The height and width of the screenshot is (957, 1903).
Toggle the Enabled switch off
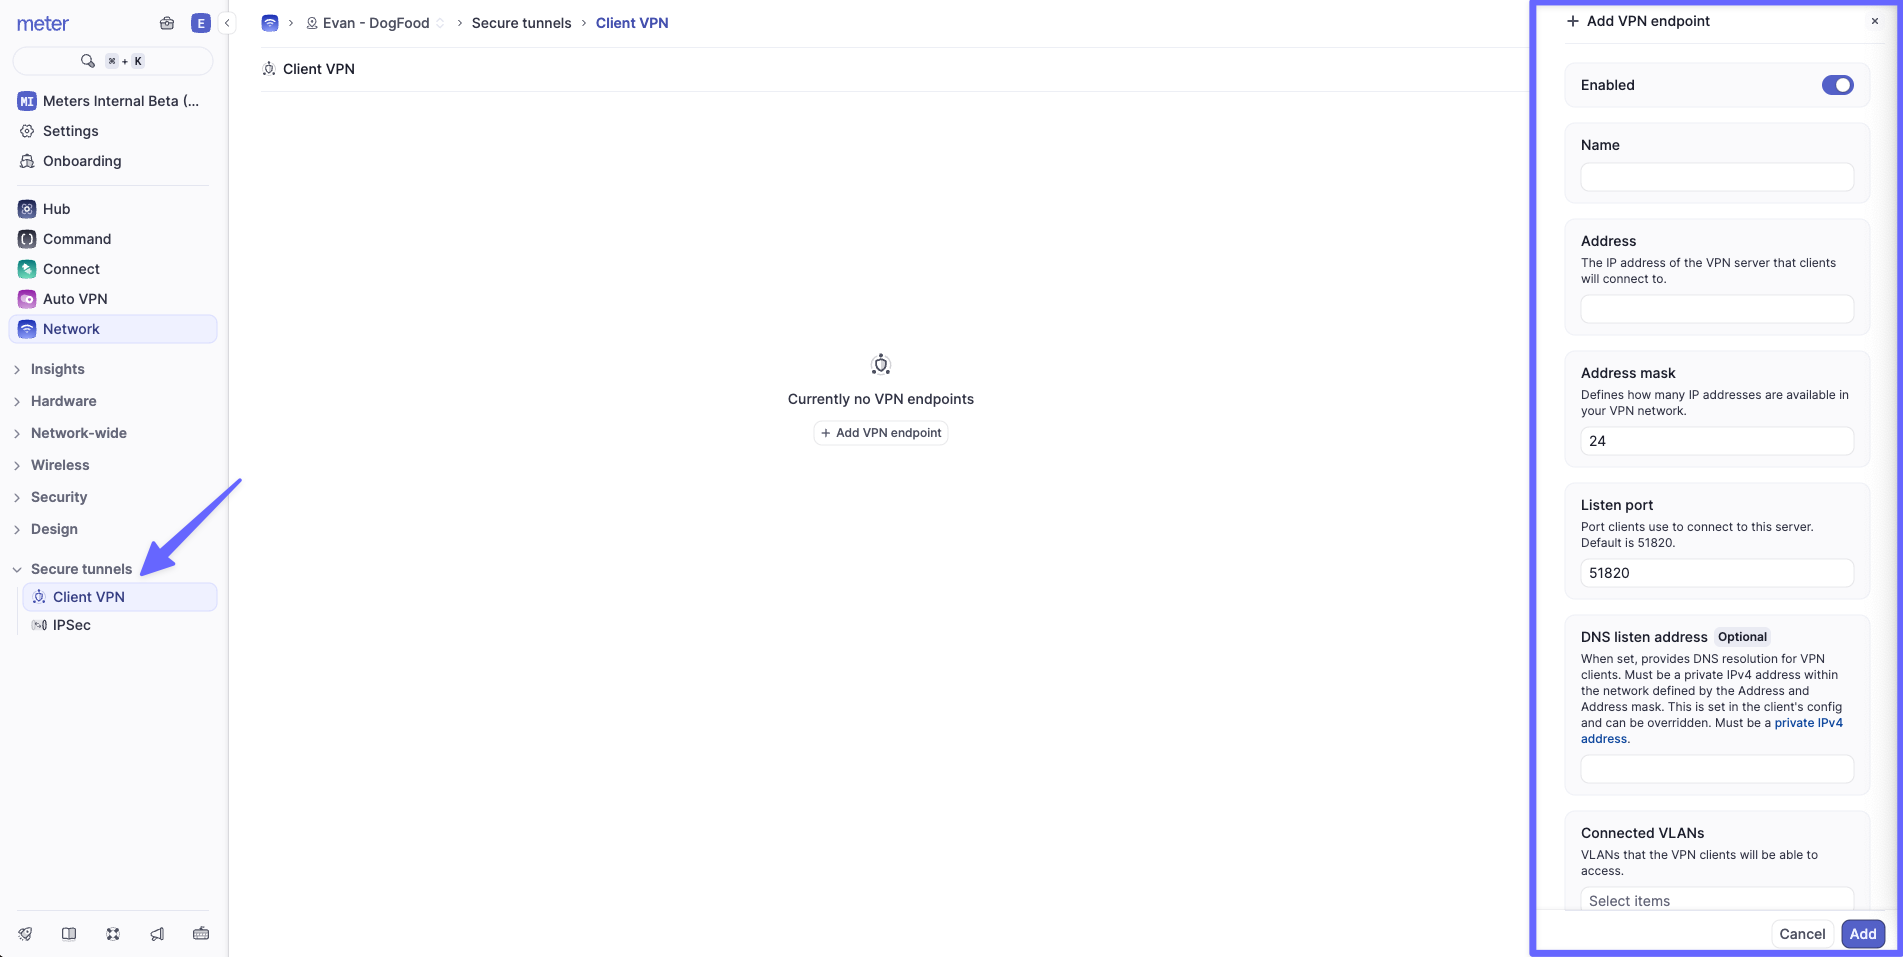pos(1837,85)
